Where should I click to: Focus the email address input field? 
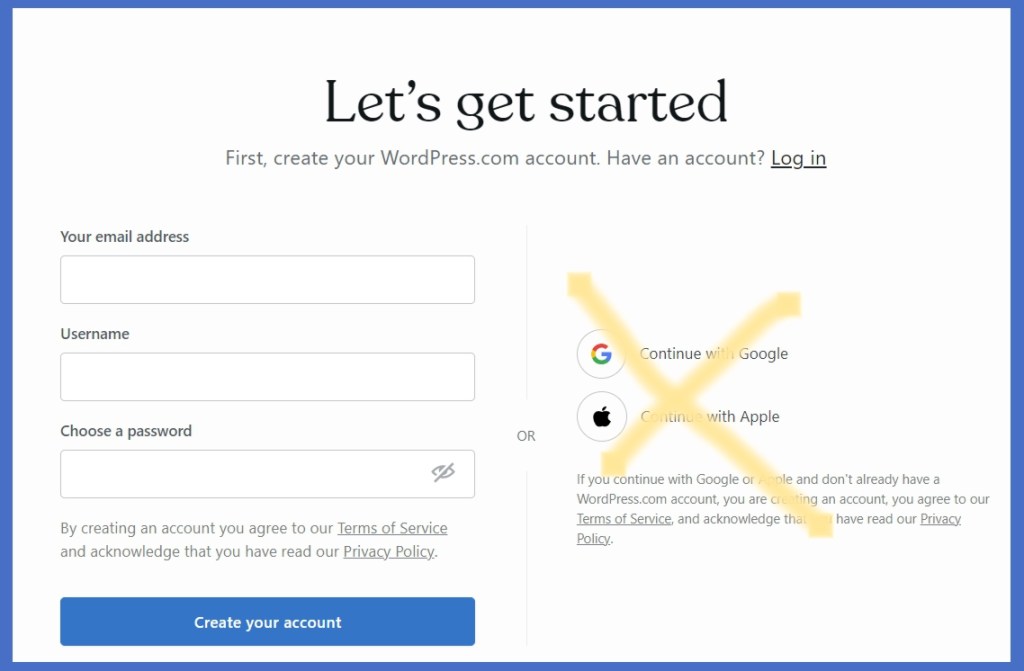[x=267, y=280]
